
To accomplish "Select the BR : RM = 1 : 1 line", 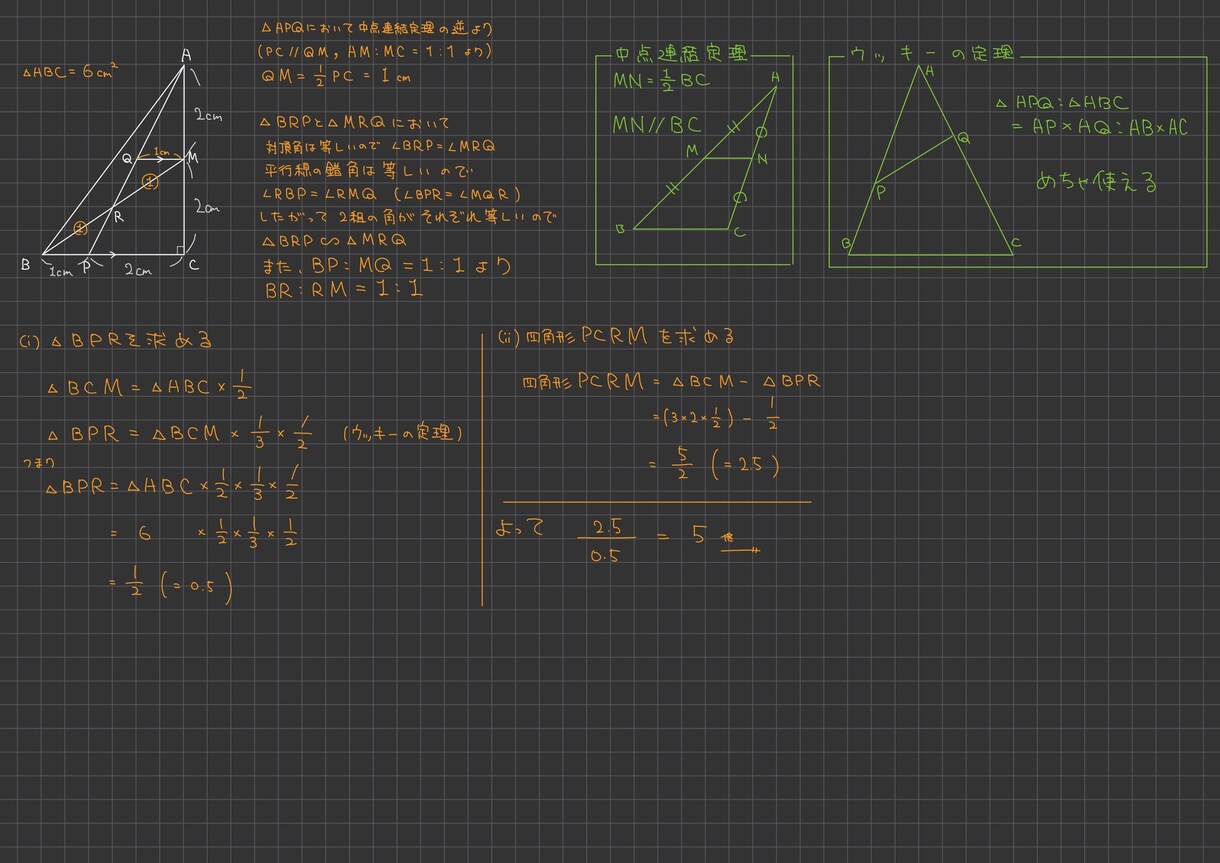I will click(x=344, y=291).
